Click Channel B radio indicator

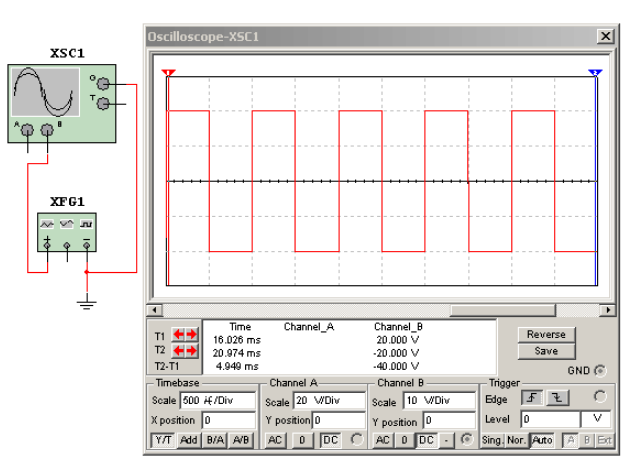(467, 439)
